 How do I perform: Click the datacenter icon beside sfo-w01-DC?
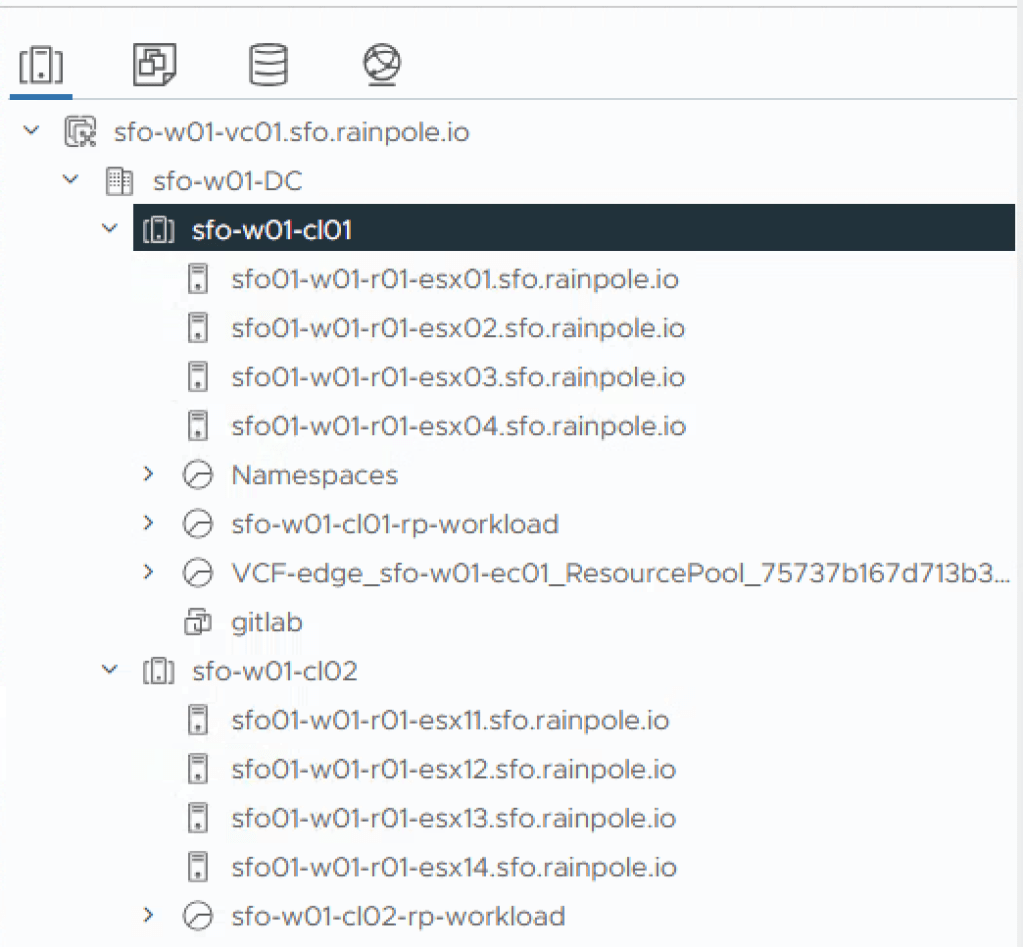pyautogui.click(x=119, y=181)
